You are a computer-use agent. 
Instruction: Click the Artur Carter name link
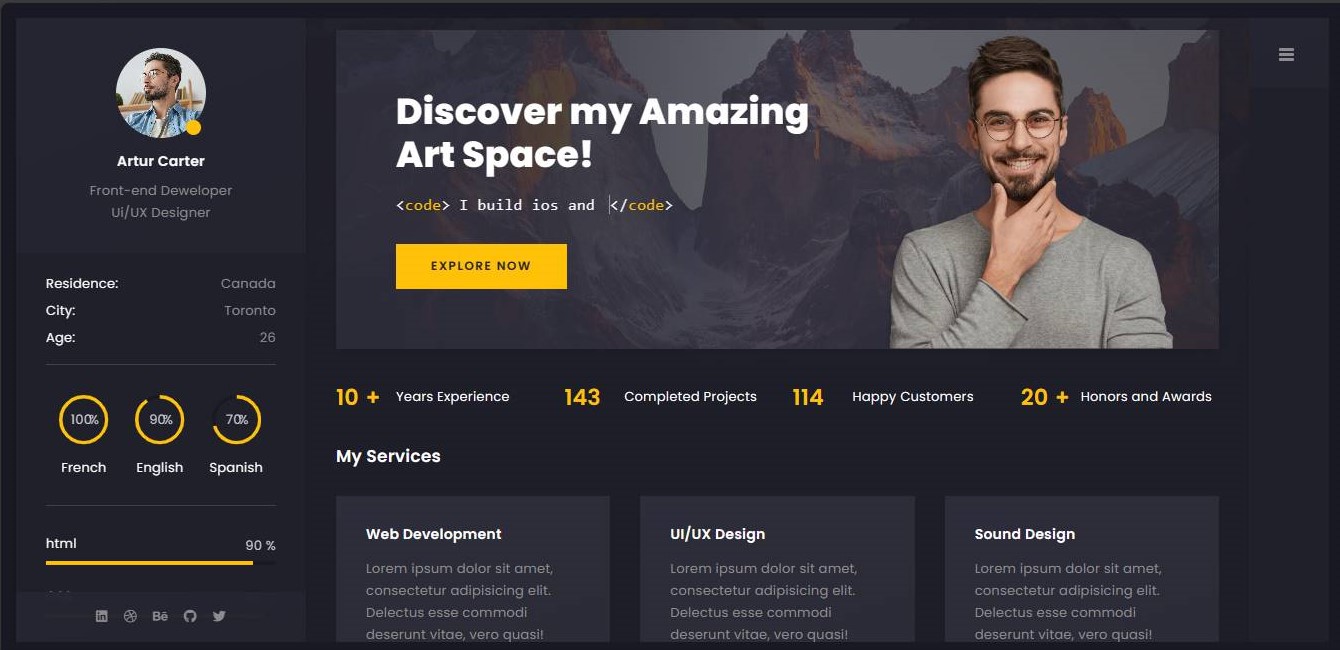click(161, 161)
